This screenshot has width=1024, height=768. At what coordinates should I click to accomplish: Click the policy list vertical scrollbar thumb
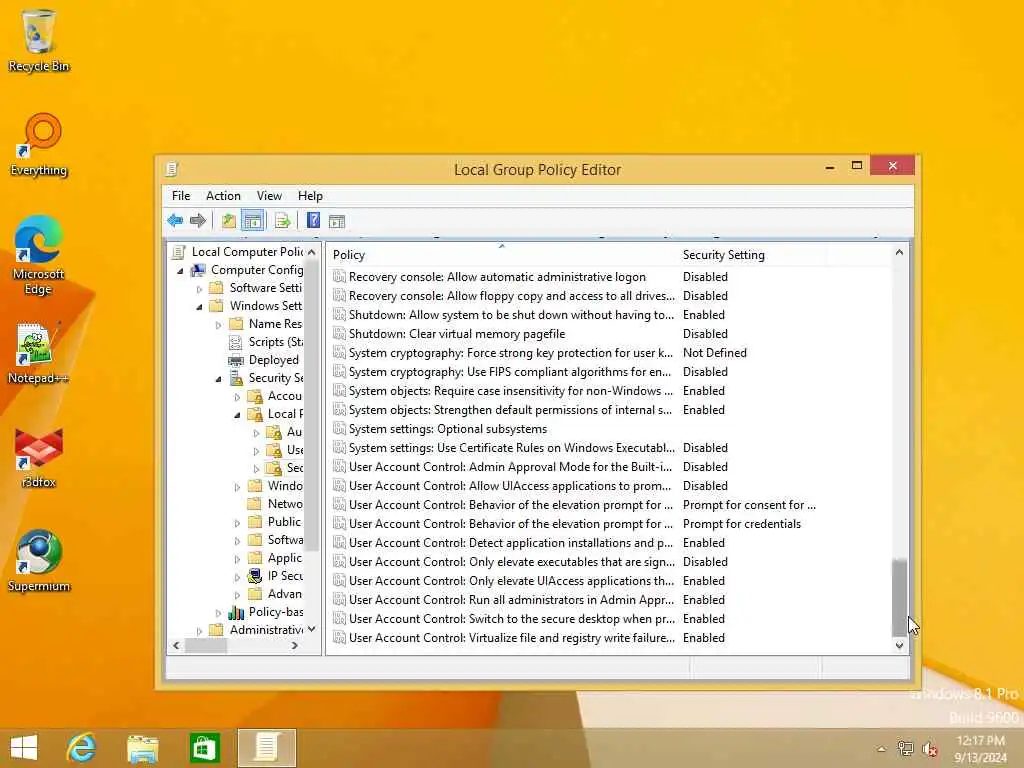click(899, 598)
